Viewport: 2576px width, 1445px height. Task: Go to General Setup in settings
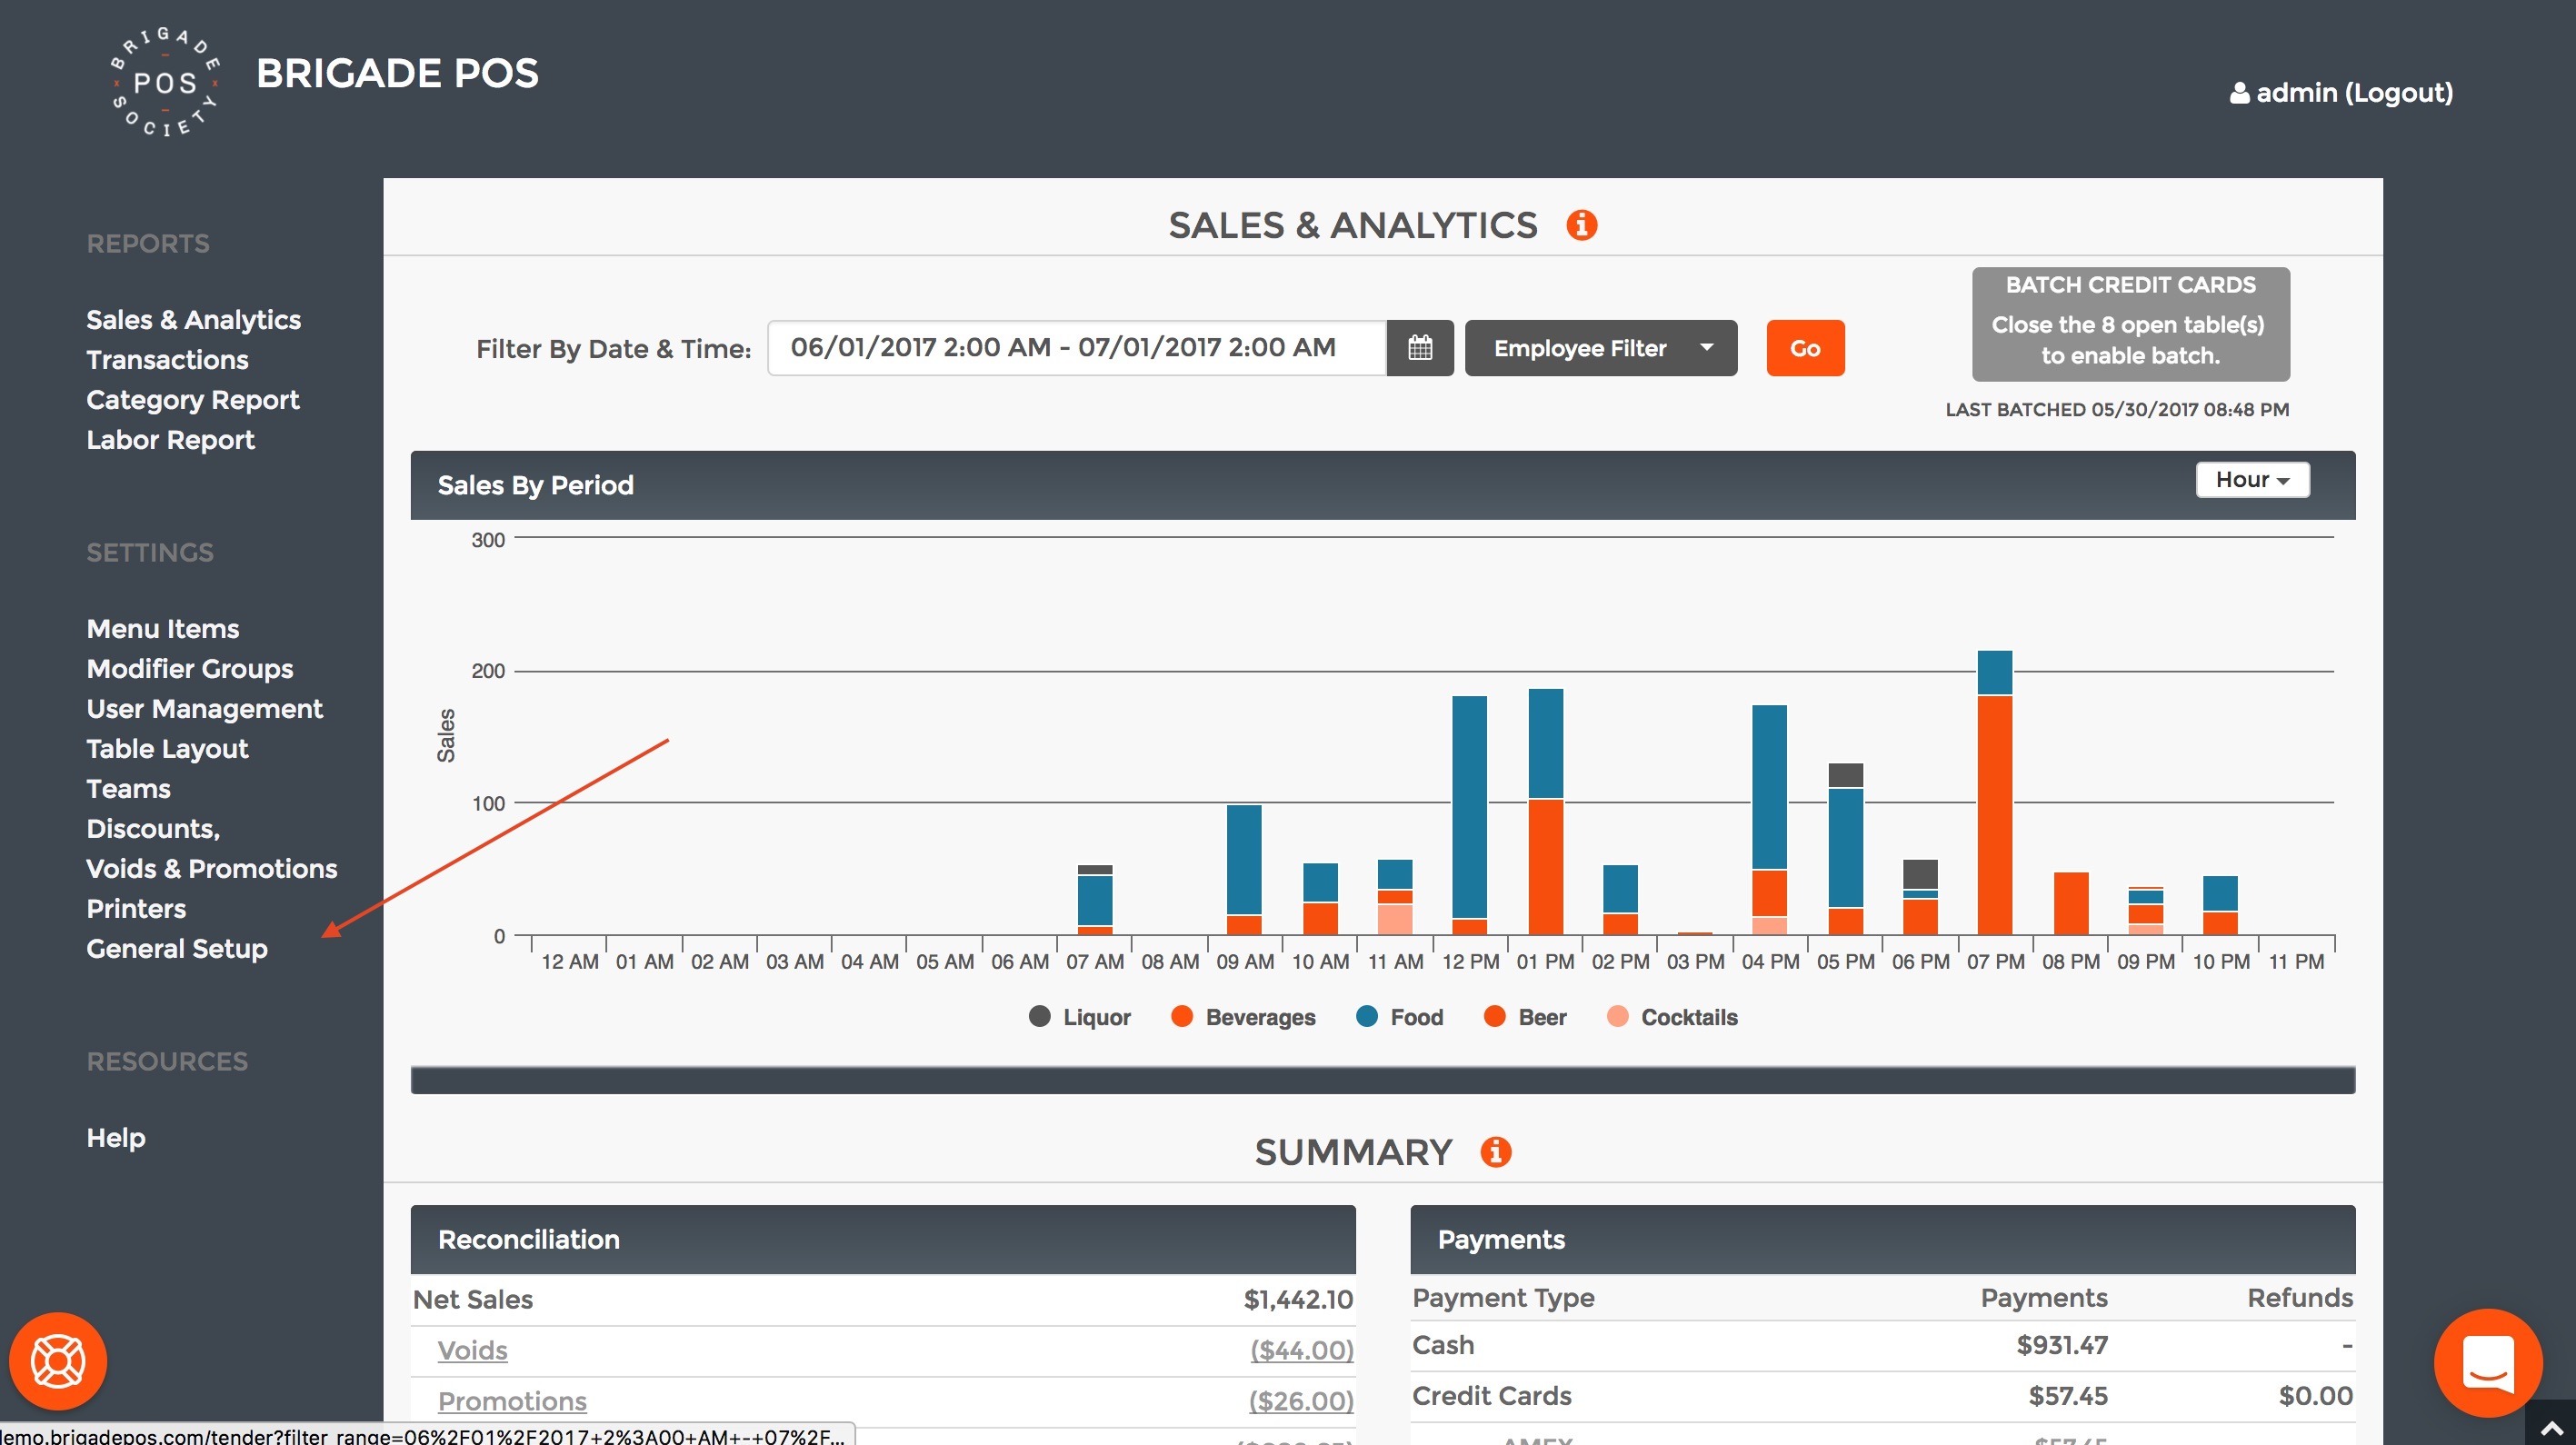coord(176,949)
